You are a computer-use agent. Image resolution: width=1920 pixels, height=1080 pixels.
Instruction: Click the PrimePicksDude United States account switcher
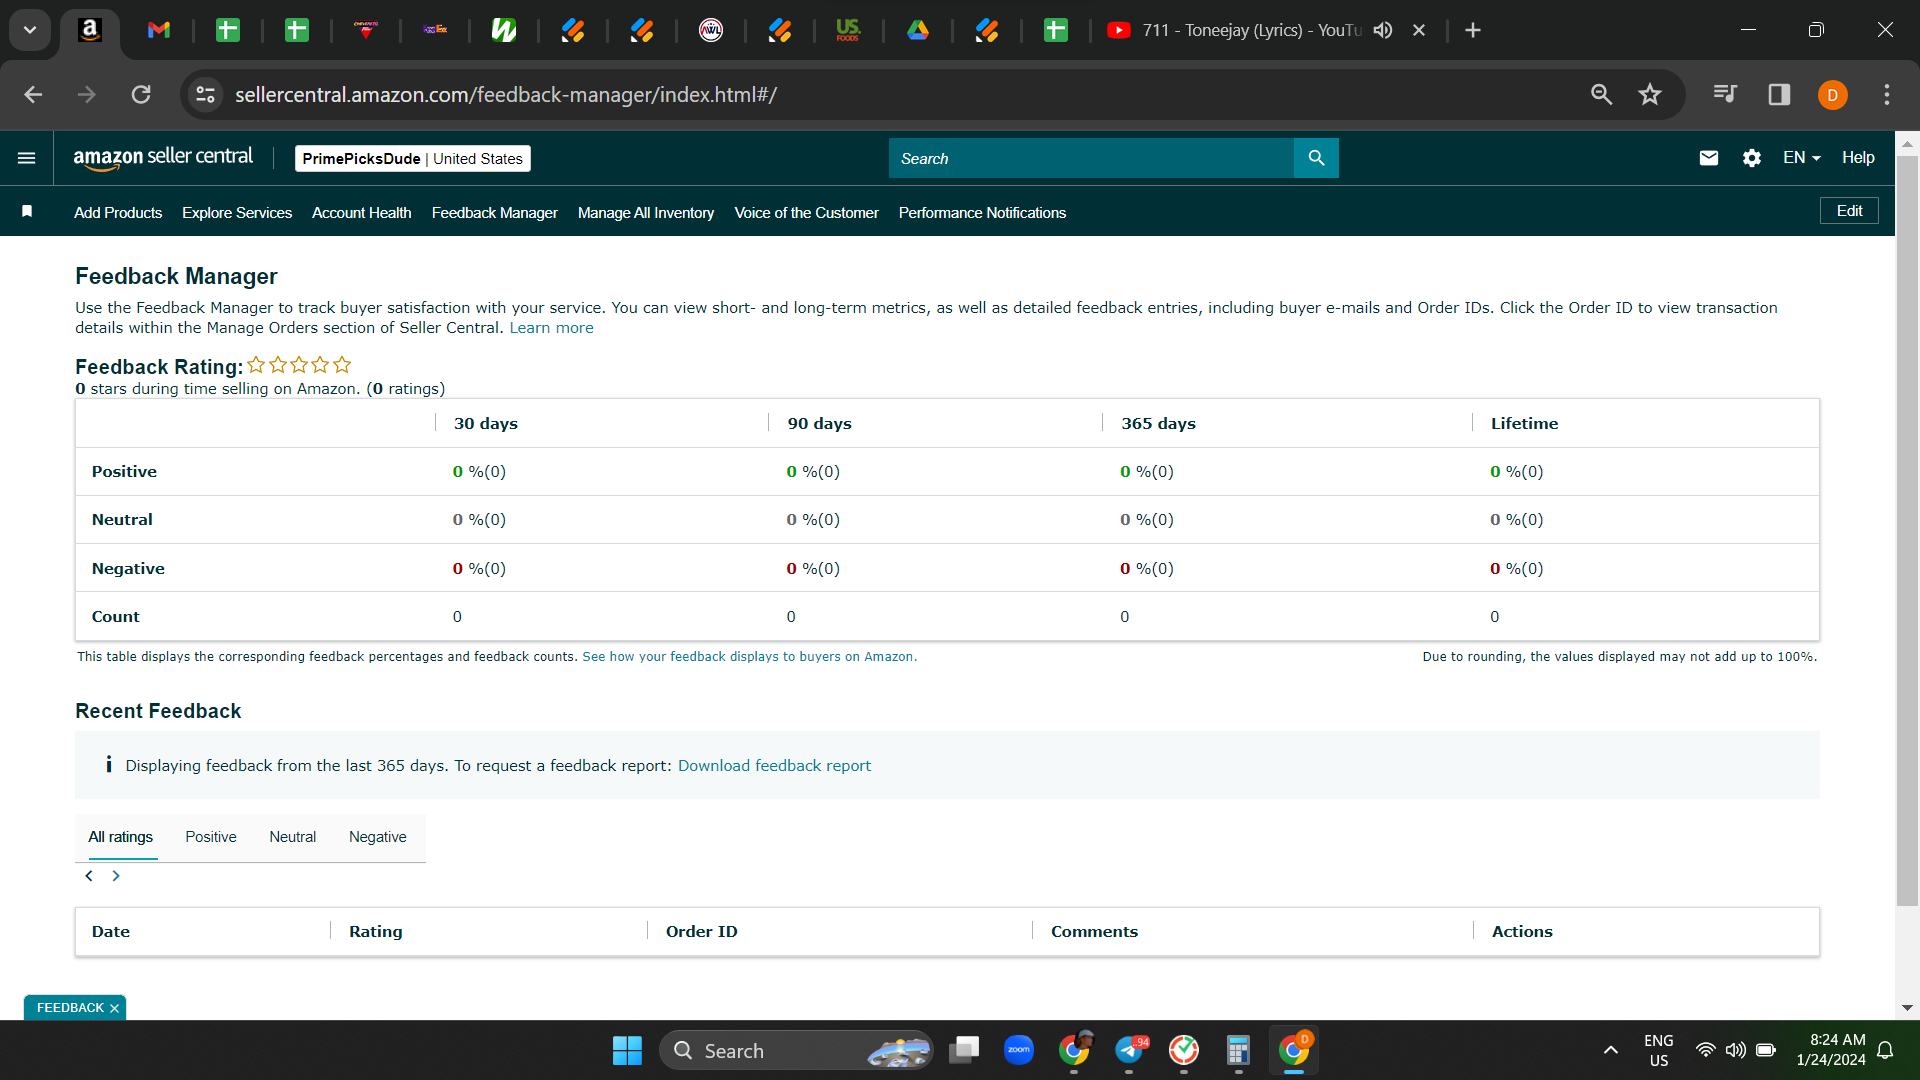[x=413, y=158]
